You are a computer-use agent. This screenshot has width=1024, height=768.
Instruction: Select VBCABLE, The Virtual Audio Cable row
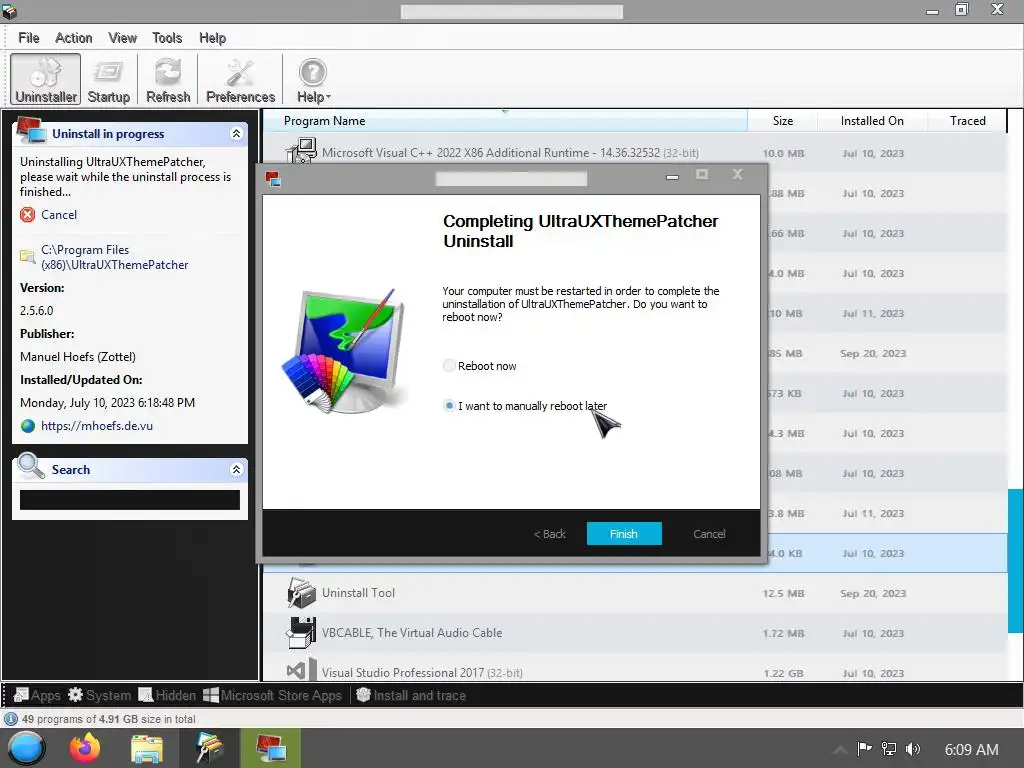point(635,633)
